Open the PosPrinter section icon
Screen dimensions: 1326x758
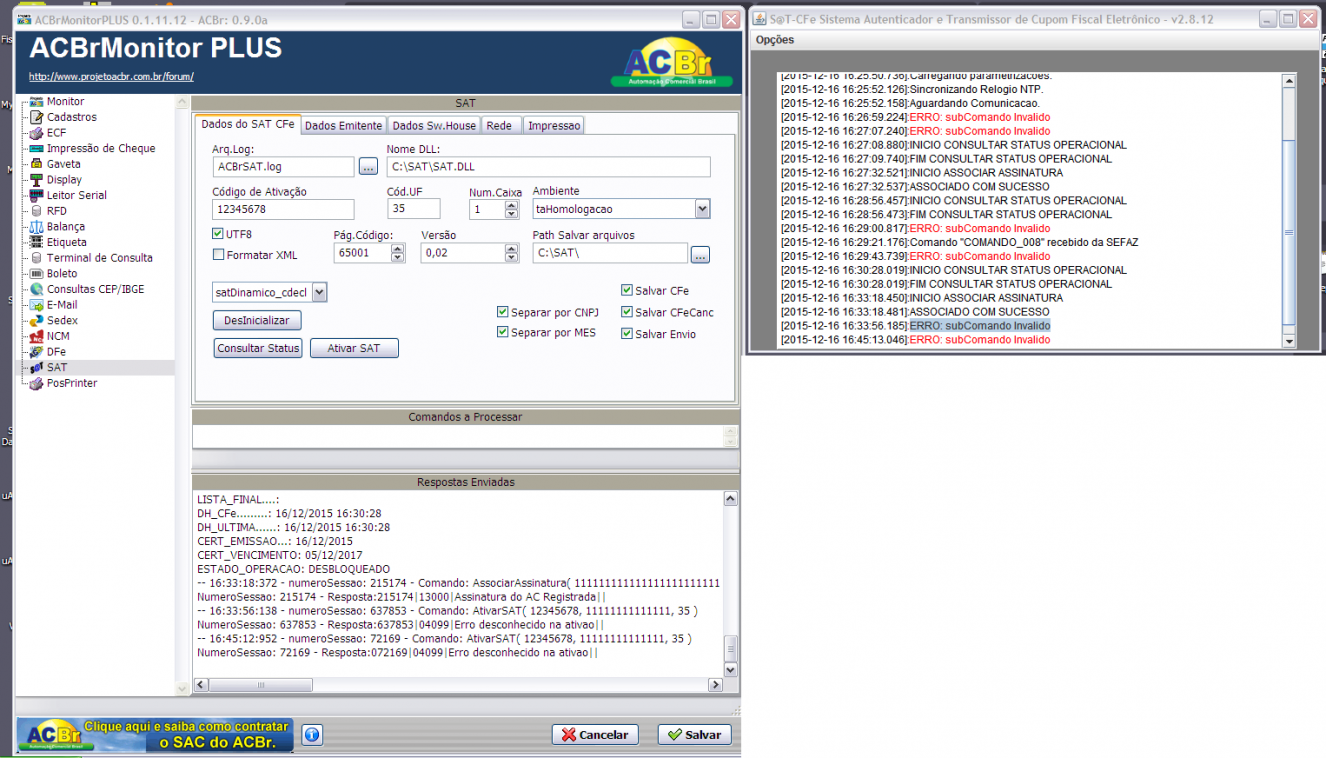tap(37, 383)
